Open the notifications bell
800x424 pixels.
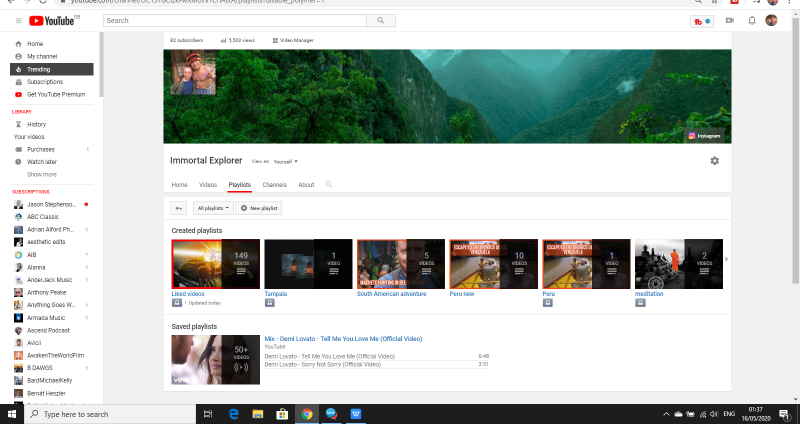point(750,20)
